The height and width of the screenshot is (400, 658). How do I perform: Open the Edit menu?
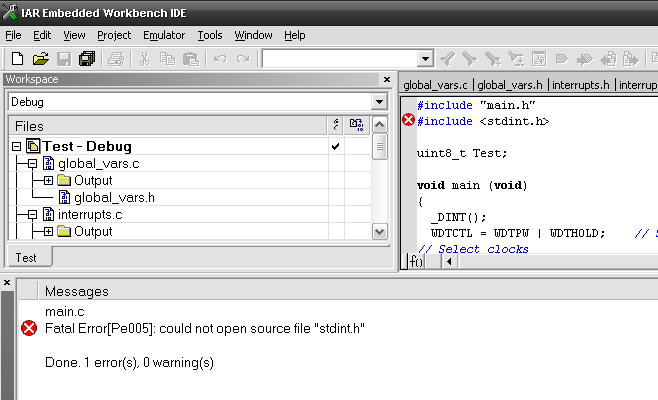(x=42, y=35)
